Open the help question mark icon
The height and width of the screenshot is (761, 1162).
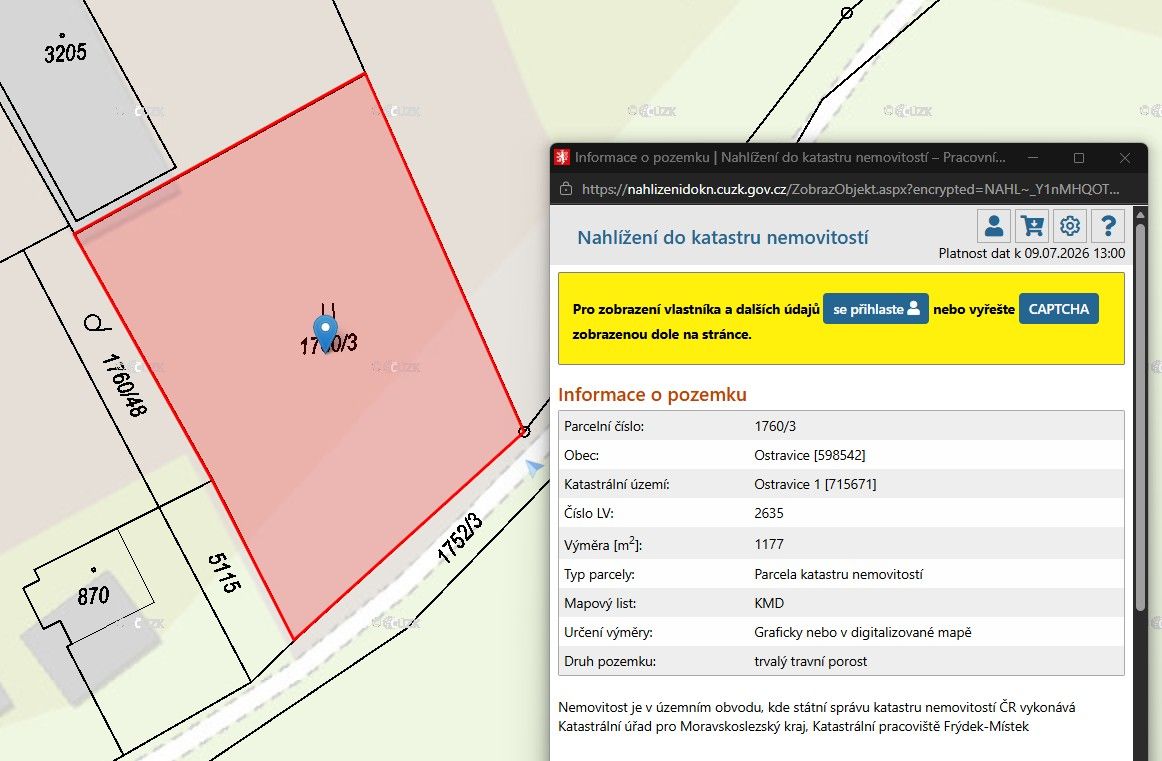point(1108,226)
